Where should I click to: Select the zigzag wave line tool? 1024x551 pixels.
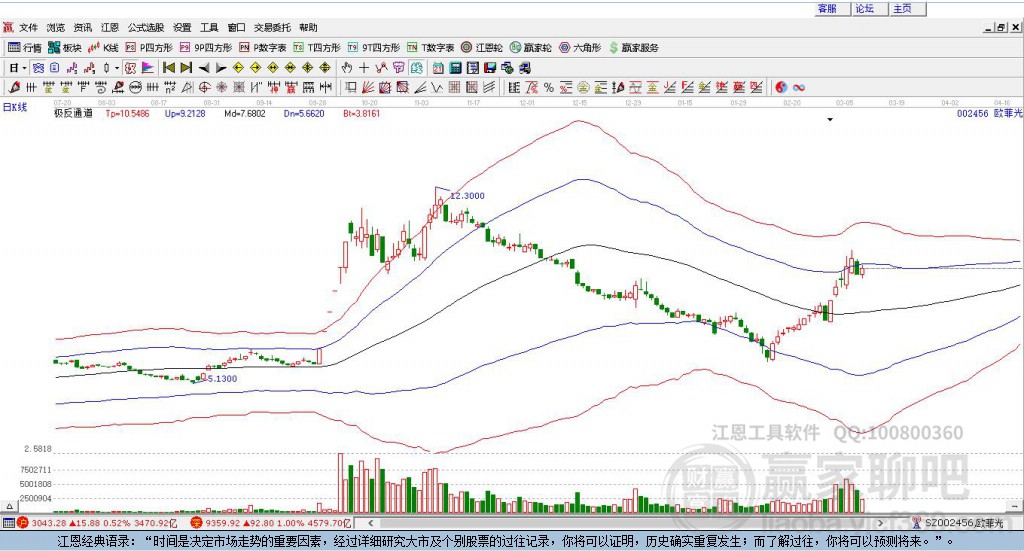pos(437,87)
